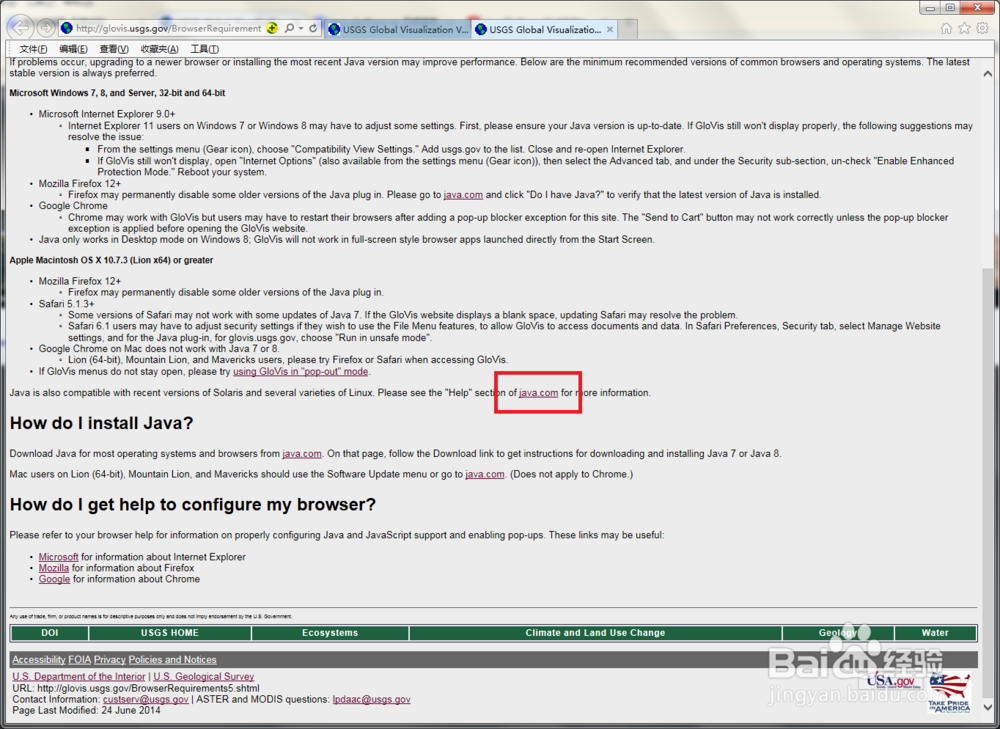Click the 'Google Chrome' item under Windows
Image resolution: width=1000 pixels, height=729 pixels.
[x=73, y=206]
